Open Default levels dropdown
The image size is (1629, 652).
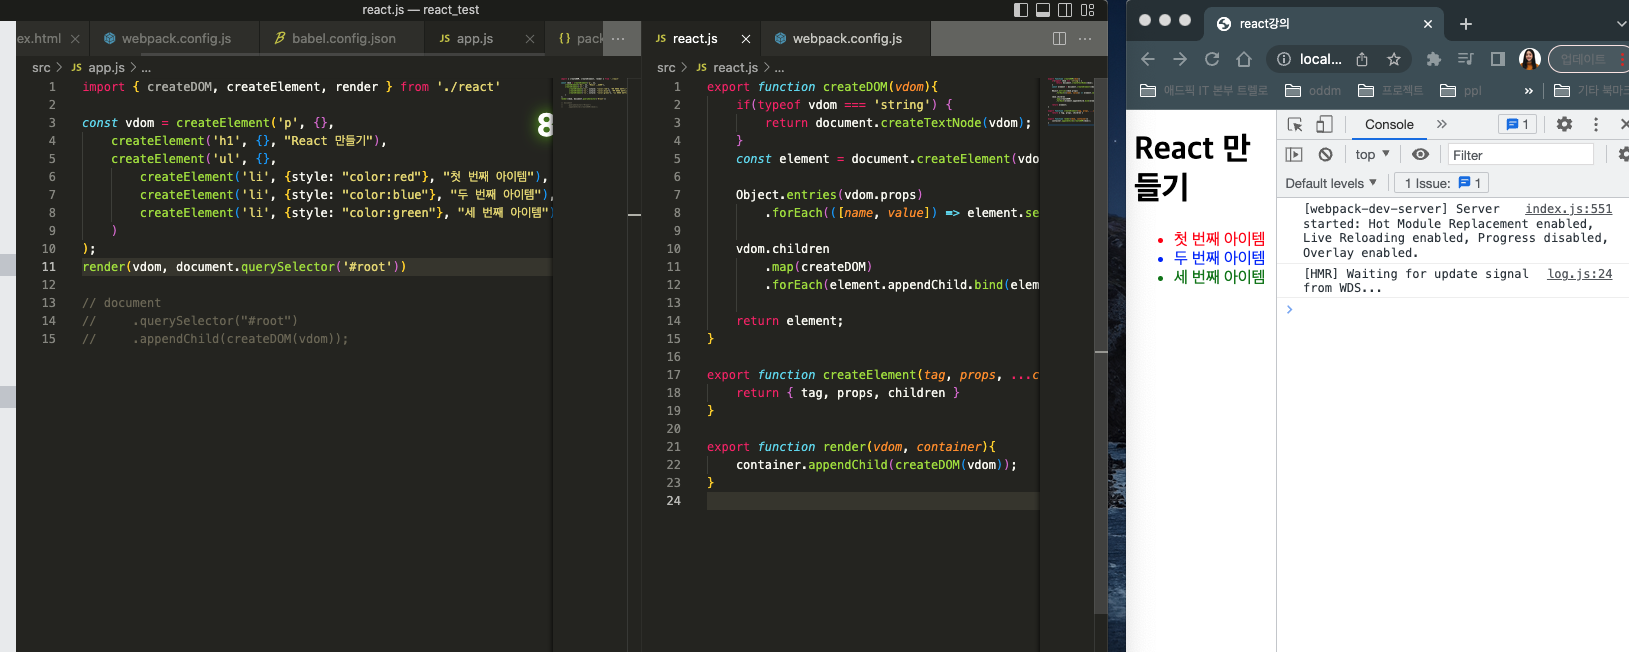pos(1331,183)
